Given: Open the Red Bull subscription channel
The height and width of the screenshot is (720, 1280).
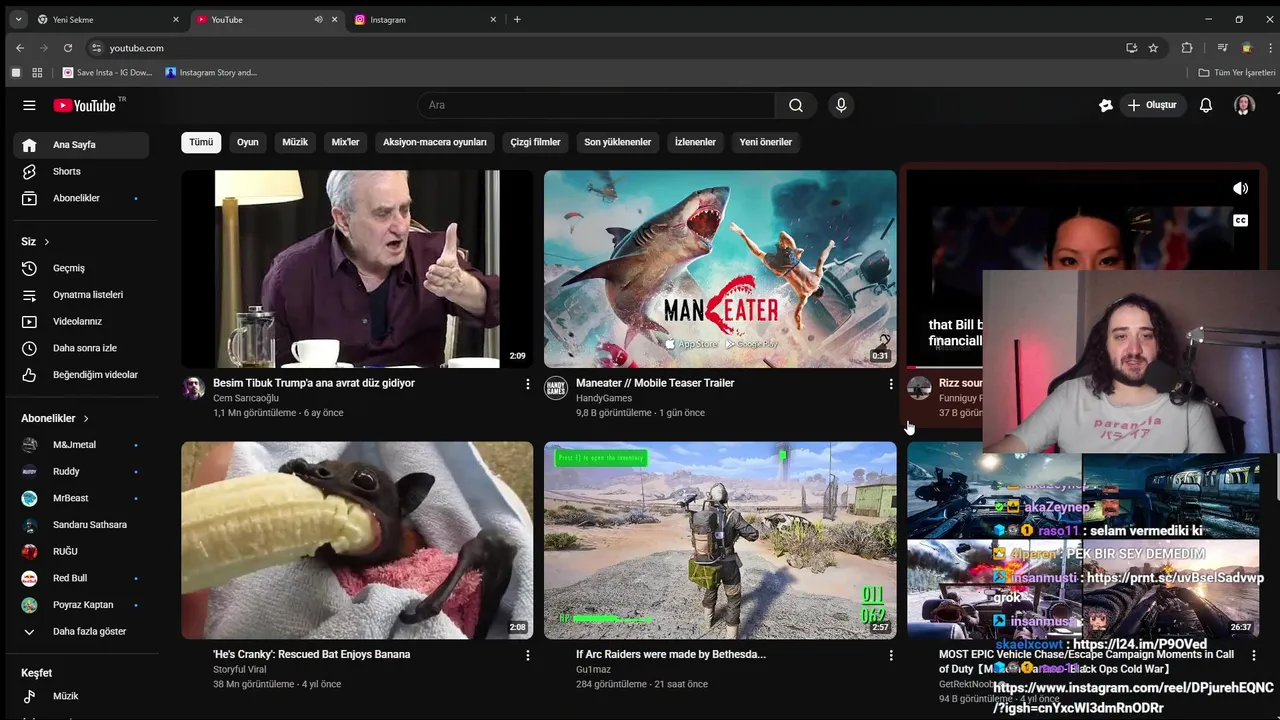Looking at the screenshot, I should tap(81, 578).
